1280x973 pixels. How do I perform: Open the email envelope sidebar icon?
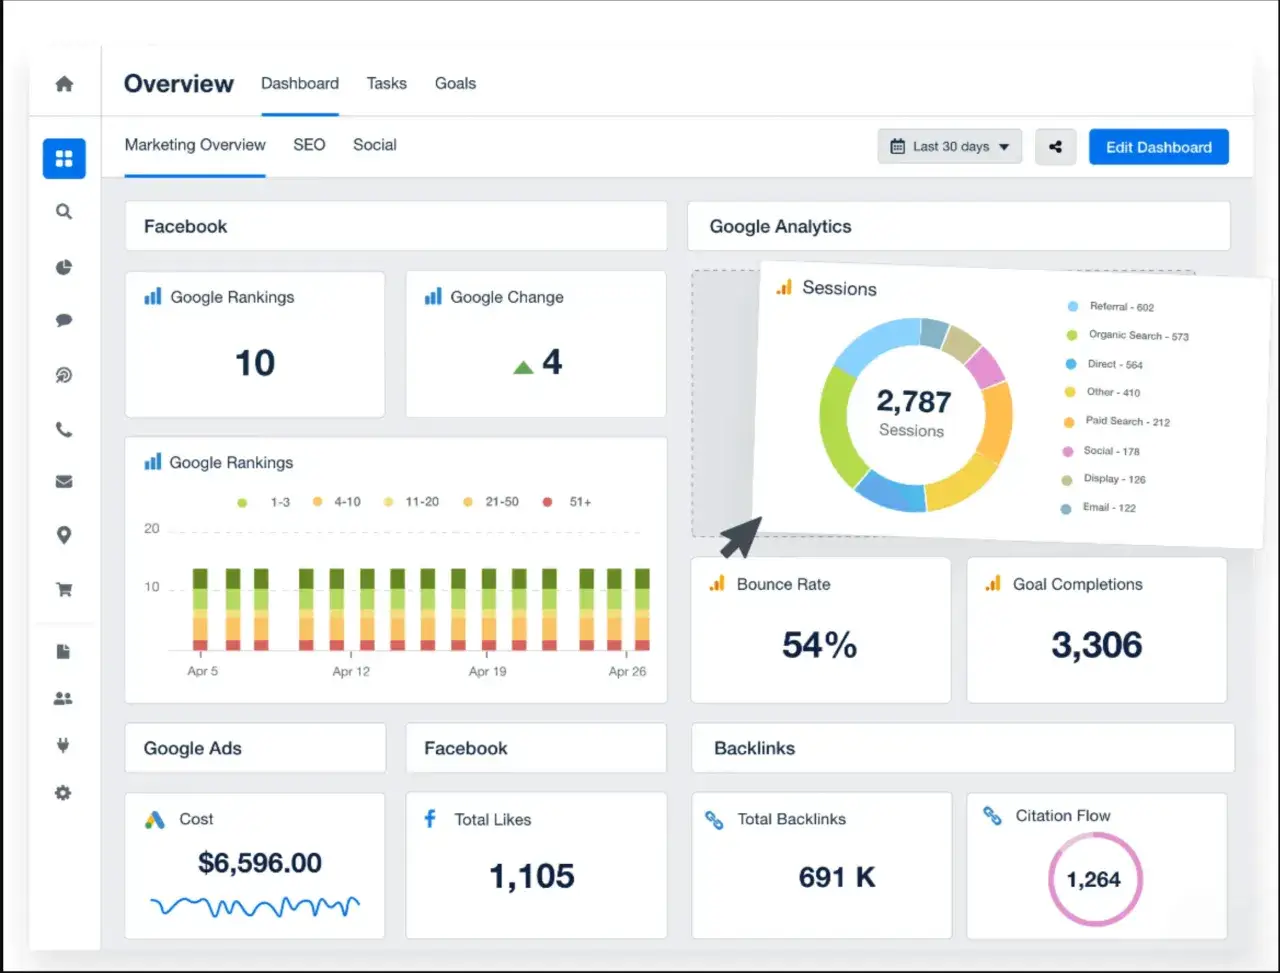(x=64, y=482)
